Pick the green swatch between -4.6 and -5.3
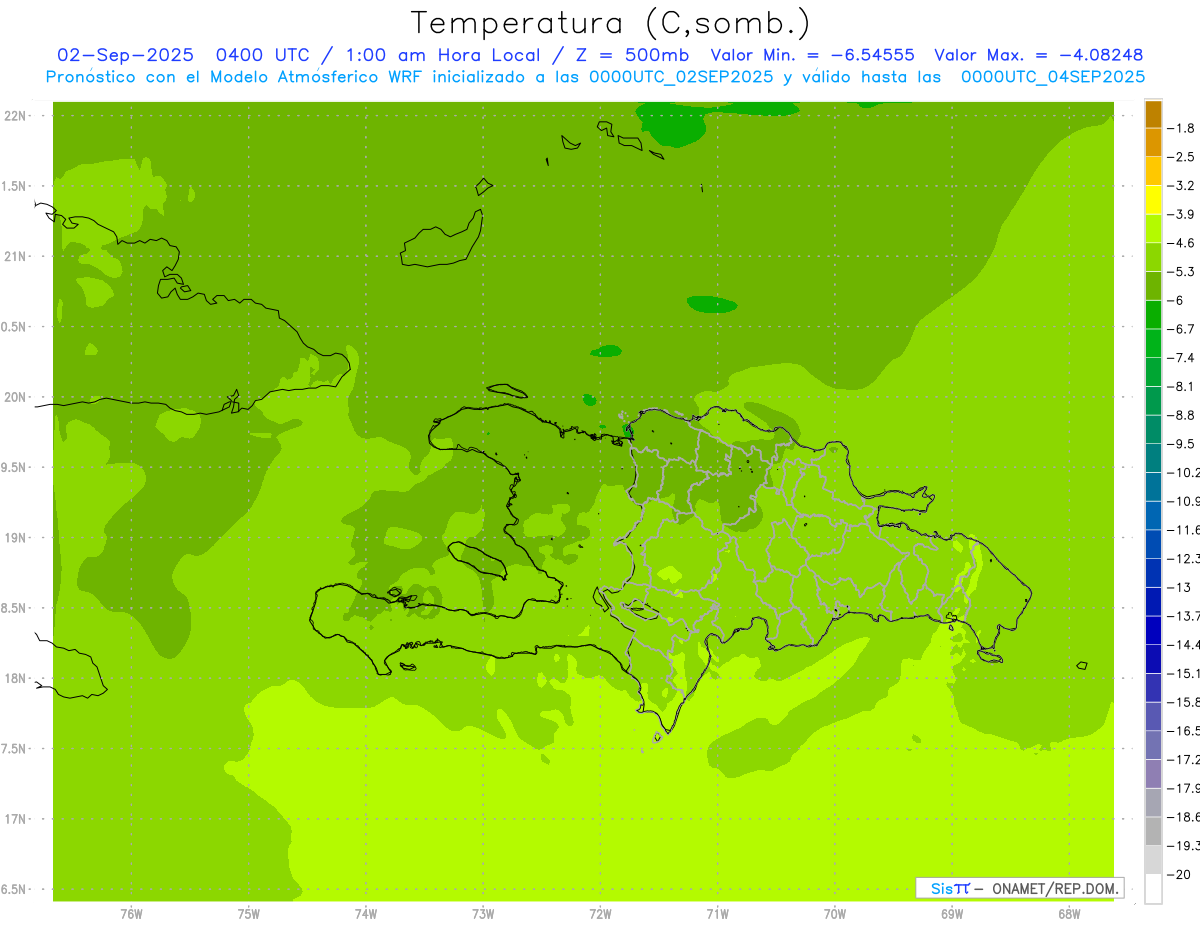This screenshot has height=927, width=1200. [1153, 258]
